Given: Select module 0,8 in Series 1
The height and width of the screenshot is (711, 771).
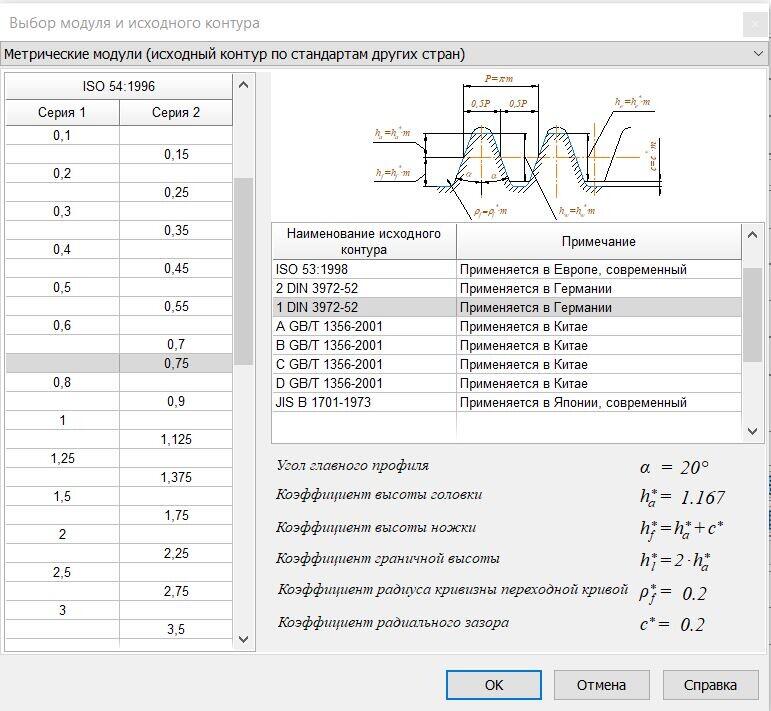Looking at the screenshot, I should coord(62,383).
